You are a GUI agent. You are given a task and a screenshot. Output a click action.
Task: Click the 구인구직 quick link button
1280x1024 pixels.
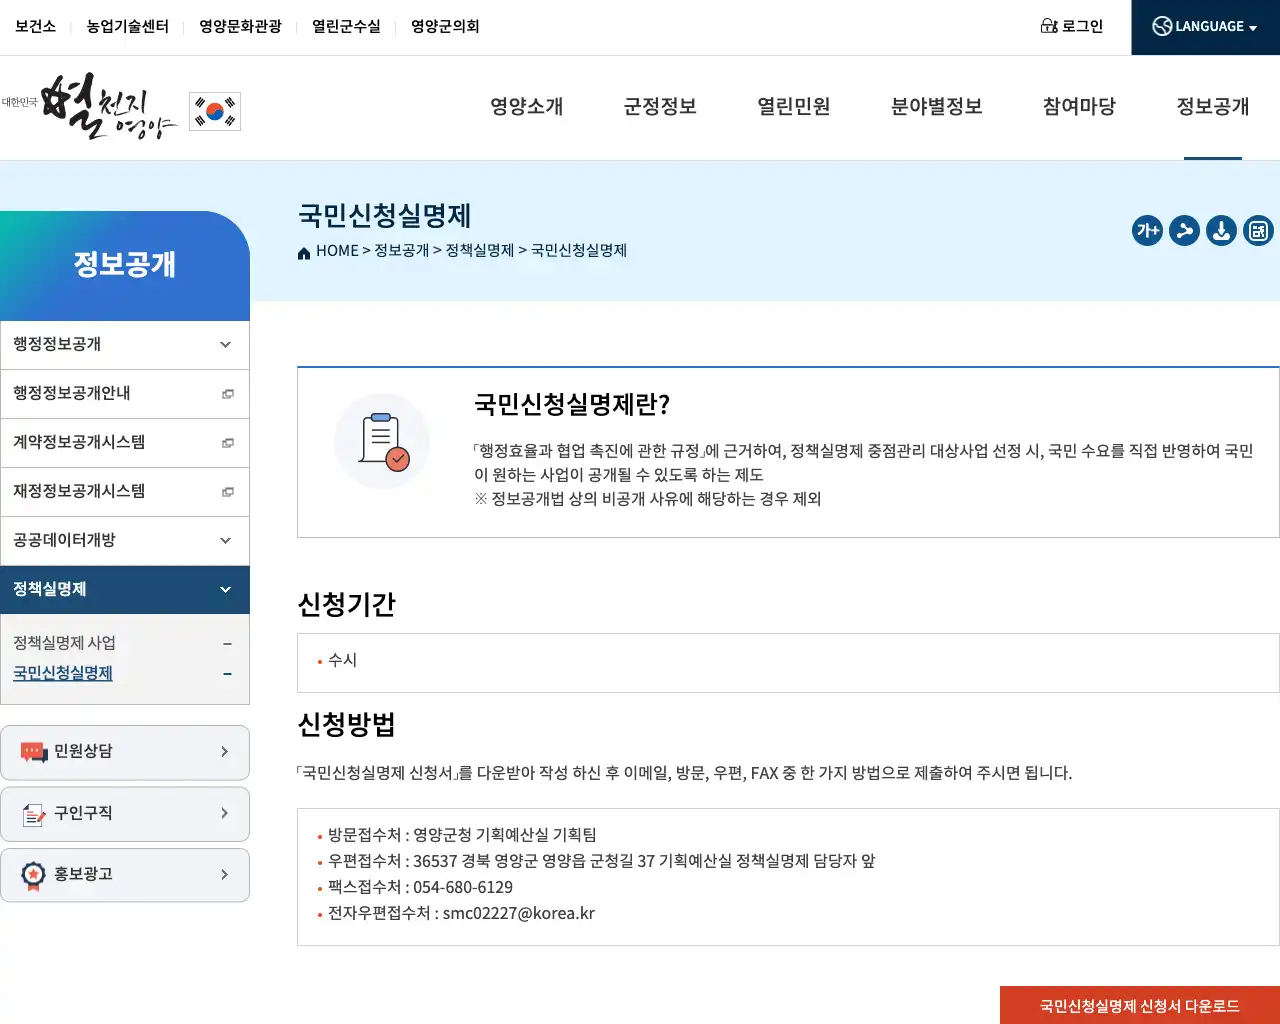point(125,814)
